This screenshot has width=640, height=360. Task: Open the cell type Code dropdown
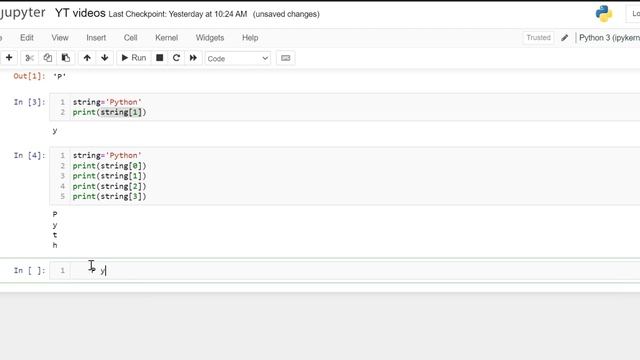point(238,58)
